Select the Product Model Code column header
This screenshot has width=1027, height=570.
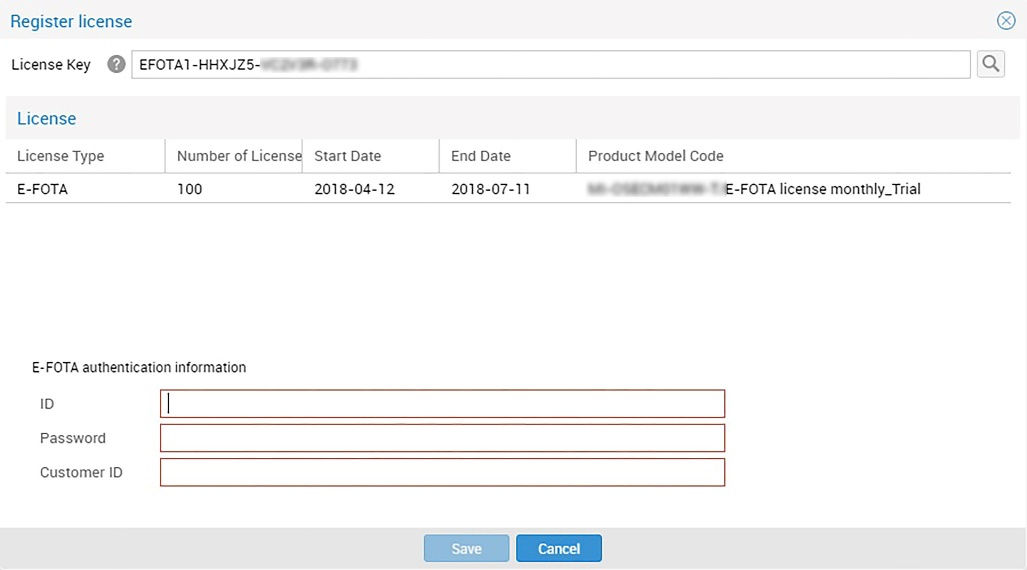(793, 156)
